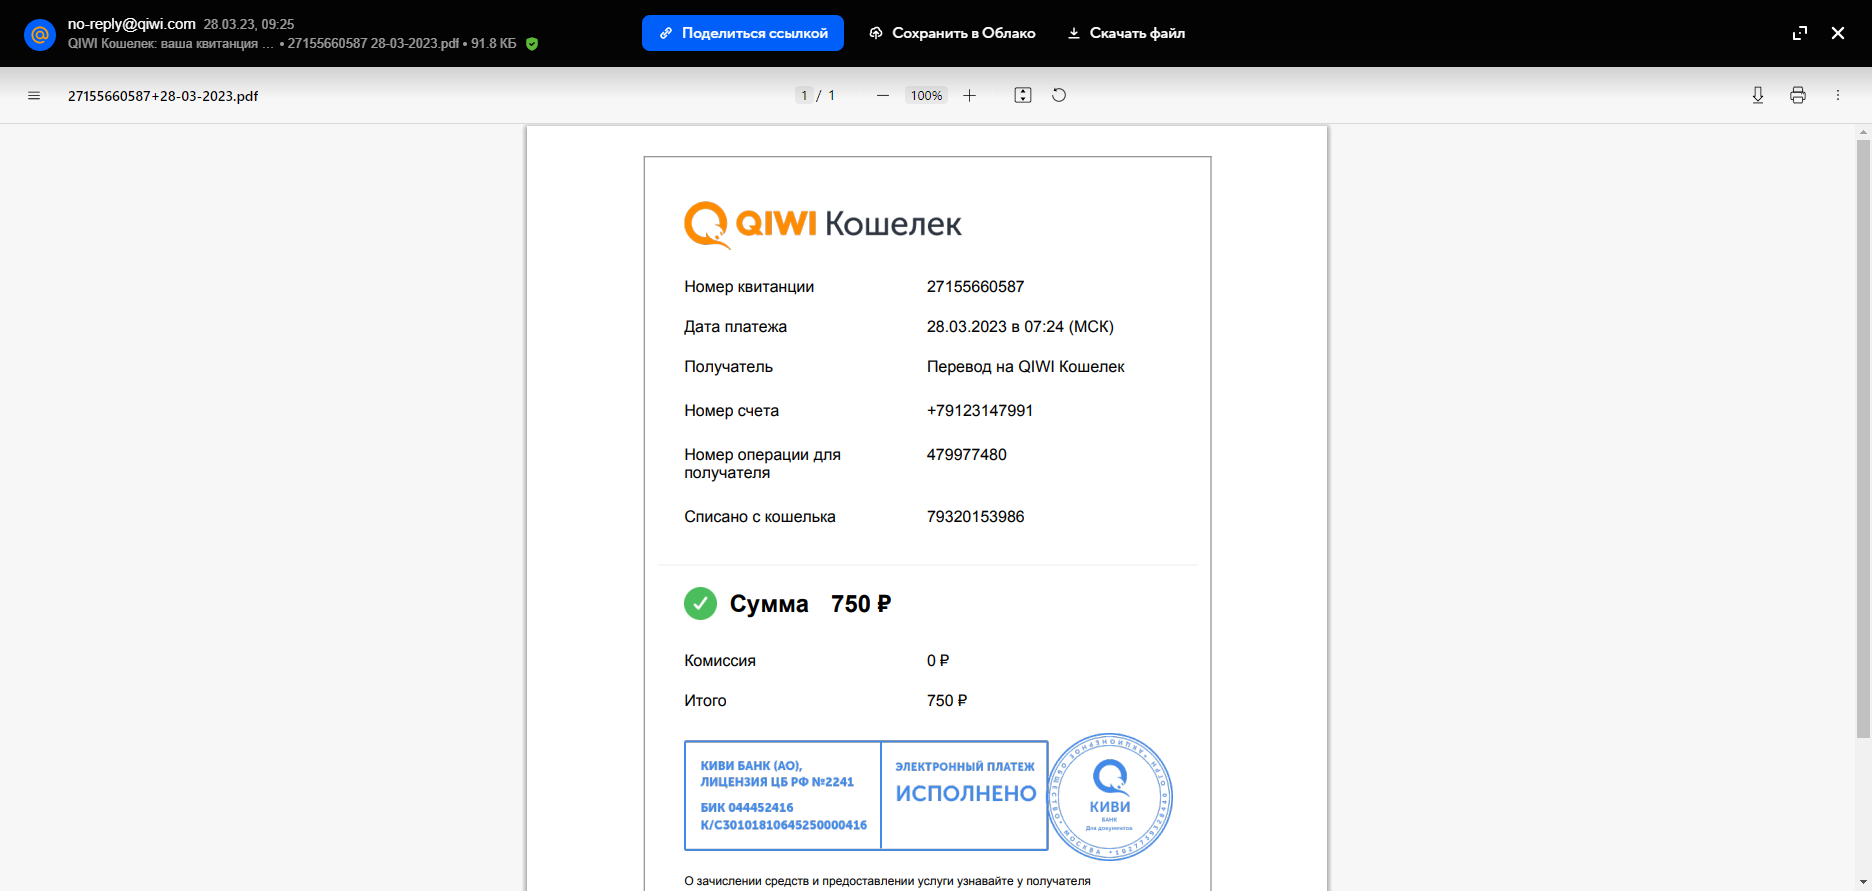Screen dimensions: 1872x891
Task: Print the PDF document
Action: pos(1798,96)
